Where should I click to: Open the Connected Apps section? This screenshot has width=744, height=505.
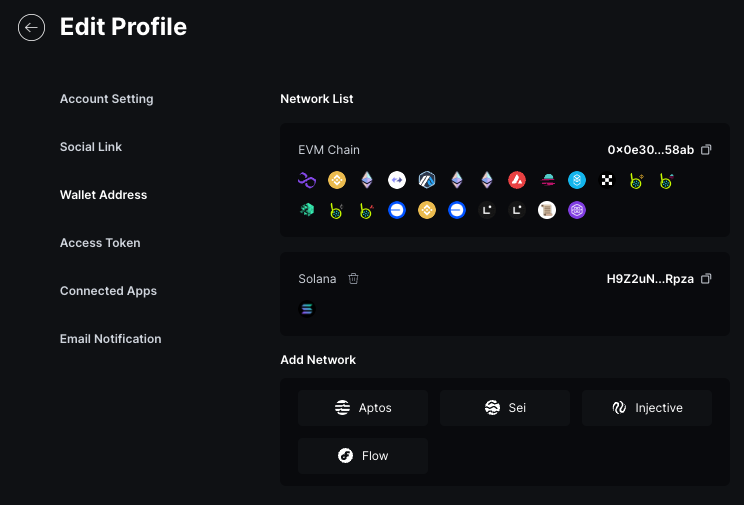point(108,291)
